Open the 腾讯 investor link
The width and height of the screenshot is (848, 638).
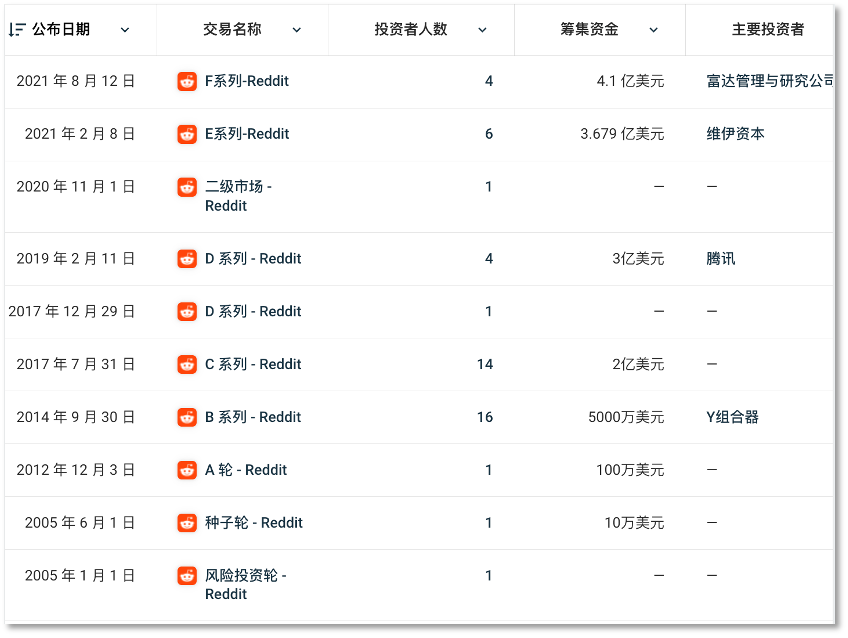point(720,259)
